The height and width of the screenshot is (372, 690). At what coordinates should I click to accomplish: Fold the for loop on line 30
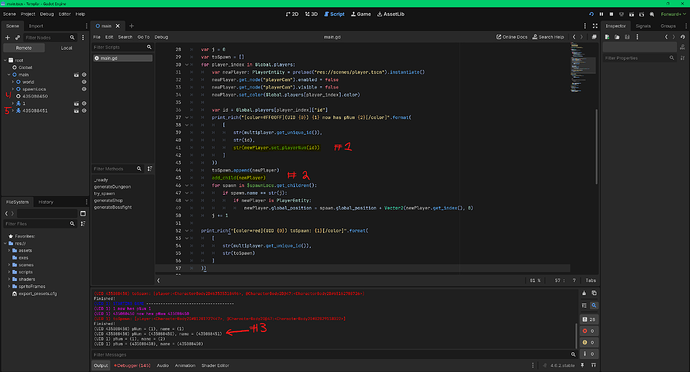[x=187, y=65]
